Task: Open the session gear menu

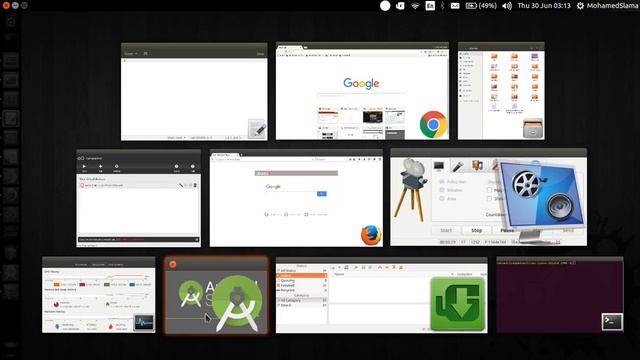Action: [580, 6]
